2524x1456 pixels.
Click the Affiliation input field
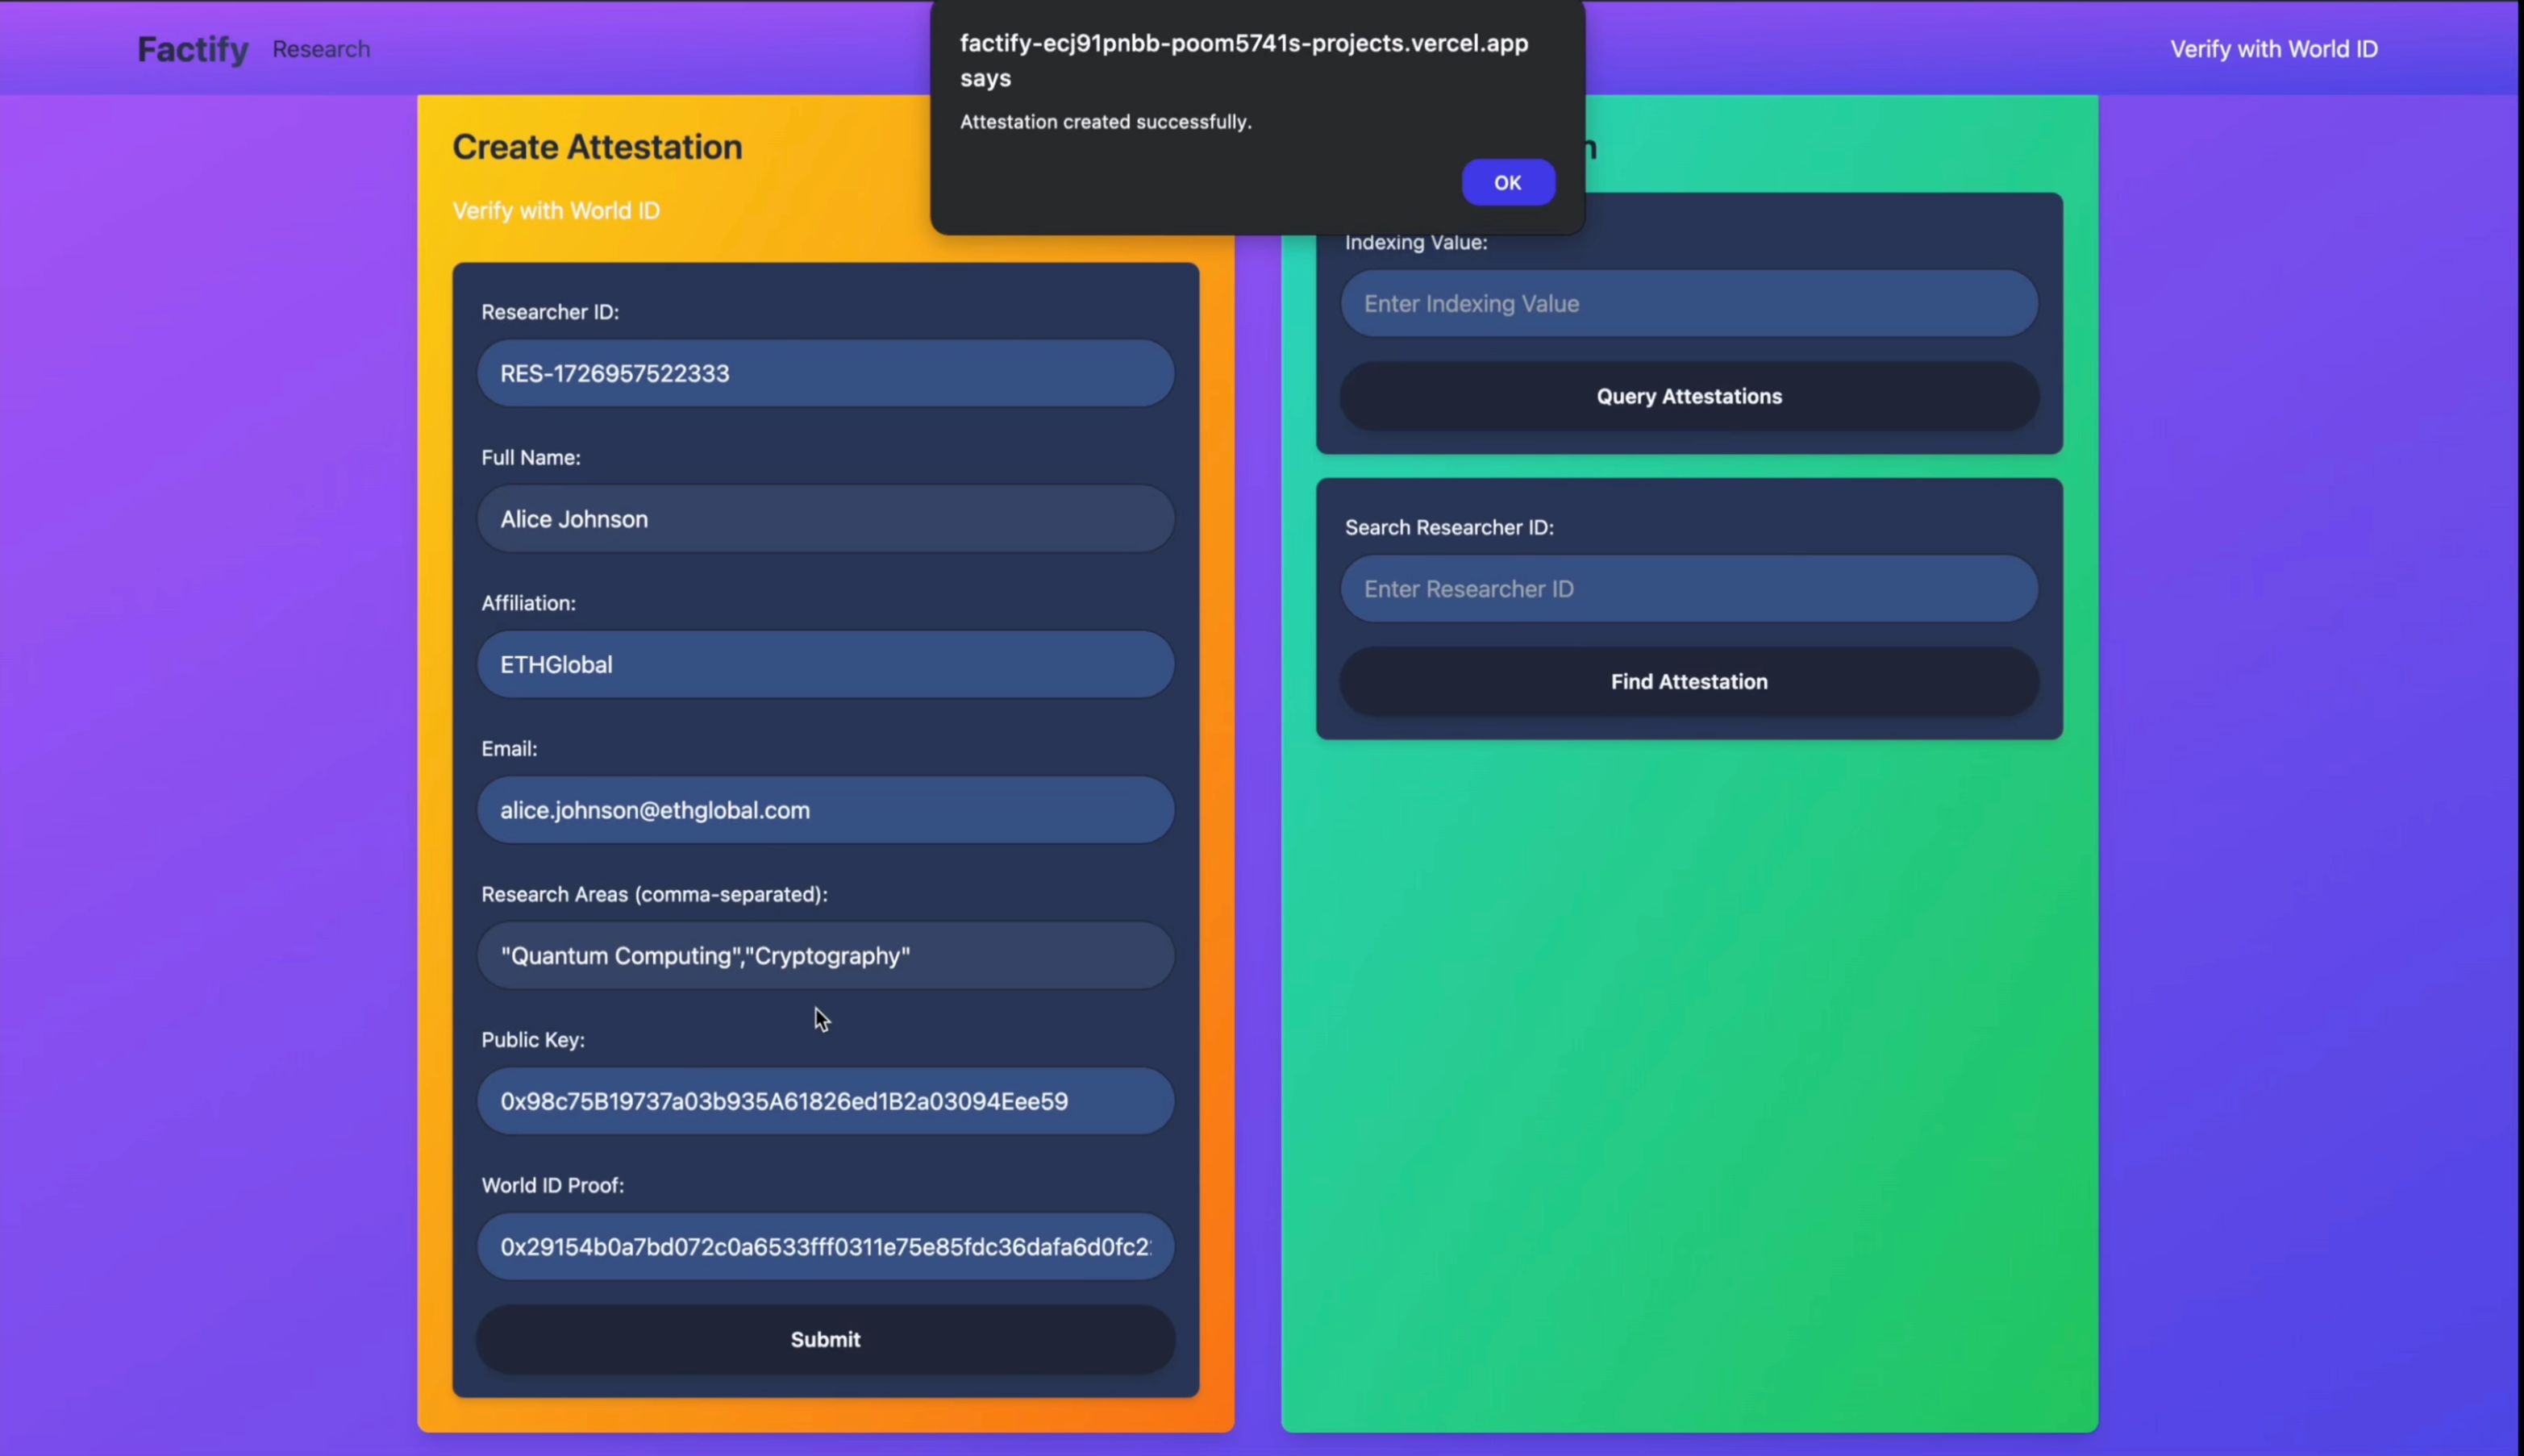825,664
